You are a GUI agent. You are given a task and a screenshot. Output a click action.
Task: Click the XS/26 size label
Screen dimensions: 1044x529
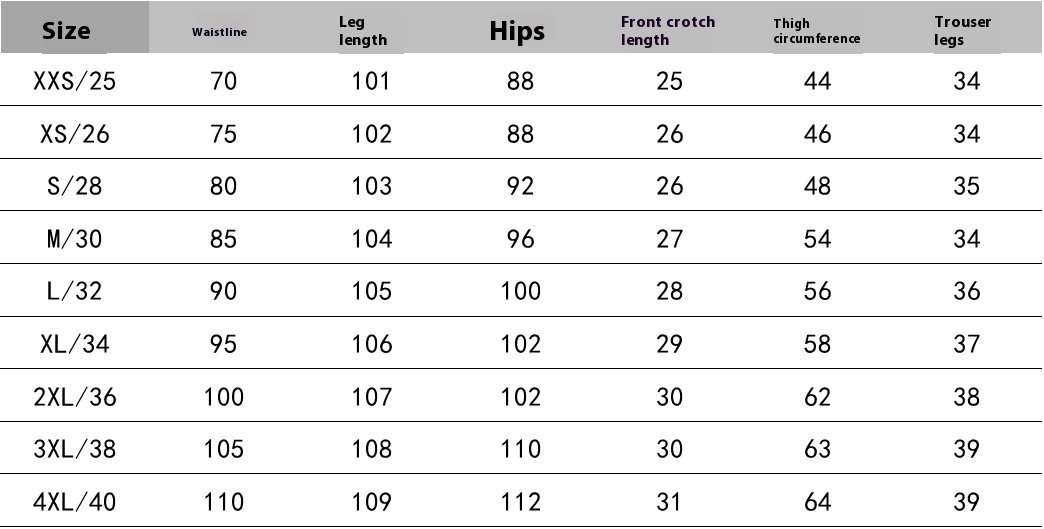(x=75, y=134)
